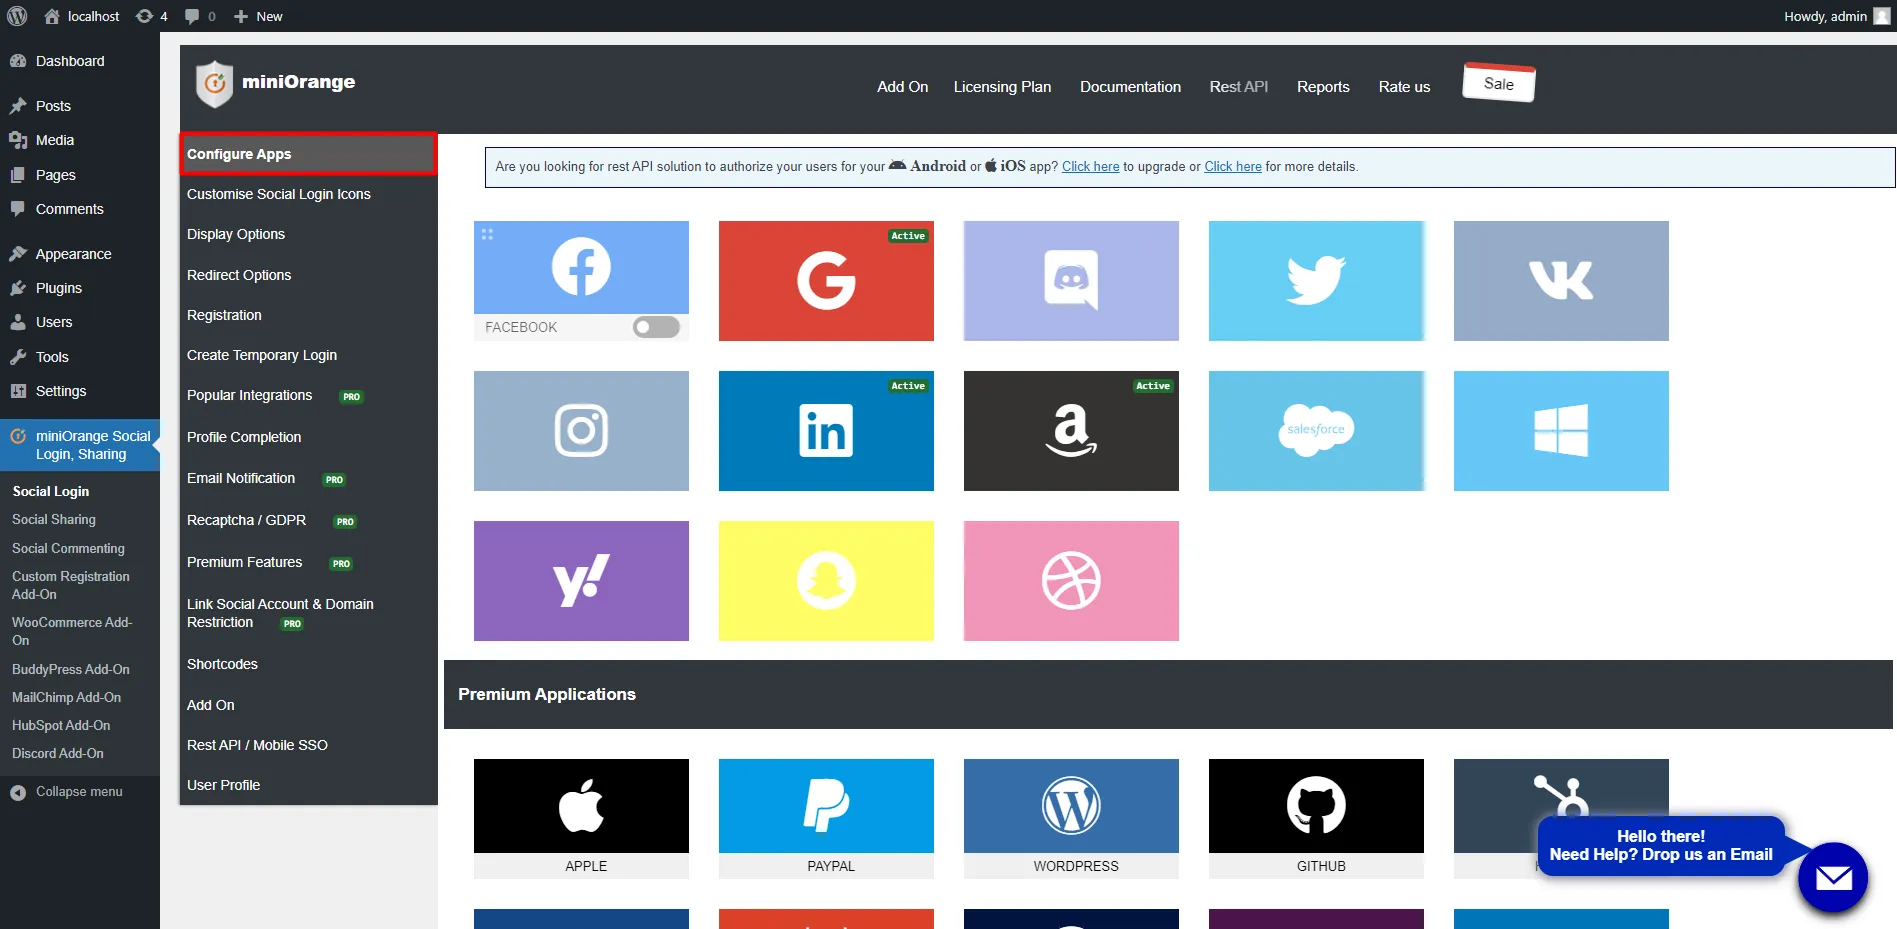The width and height of the screenshot is (1897, 929).
Task: Click the email help chat bubble
Action: [1832, 878]
